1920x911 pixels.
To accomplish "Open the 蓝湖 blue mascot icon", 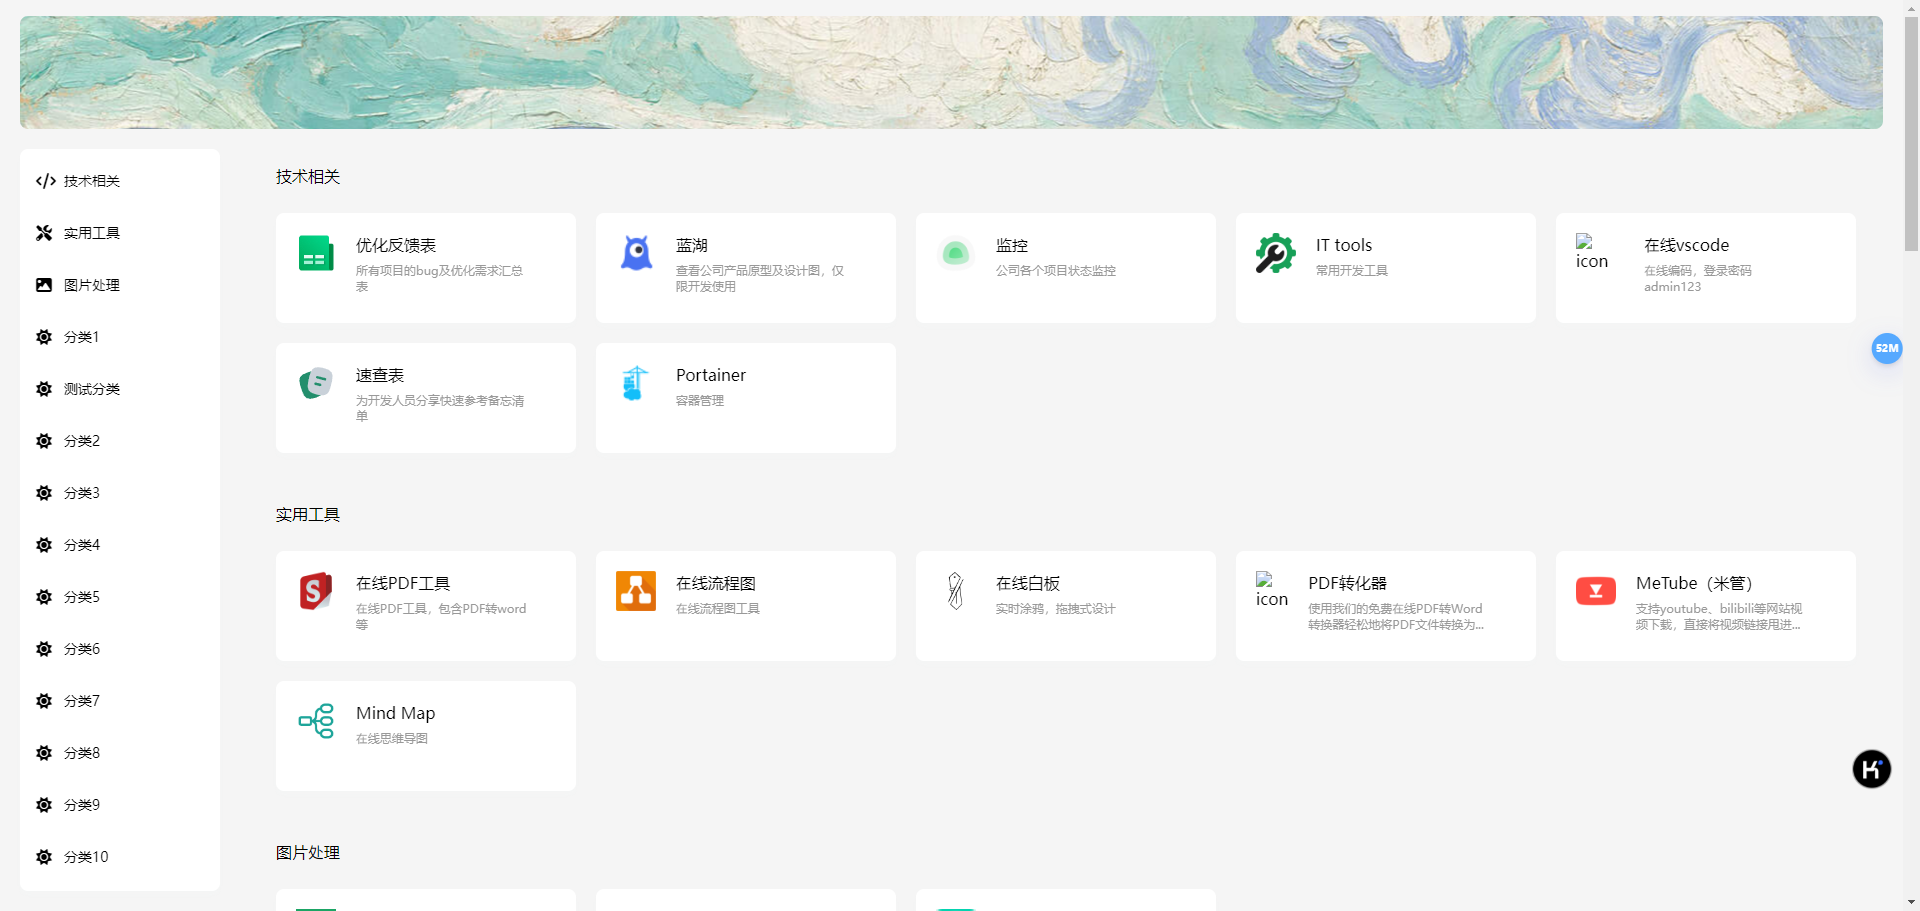I will click(636, 254).
